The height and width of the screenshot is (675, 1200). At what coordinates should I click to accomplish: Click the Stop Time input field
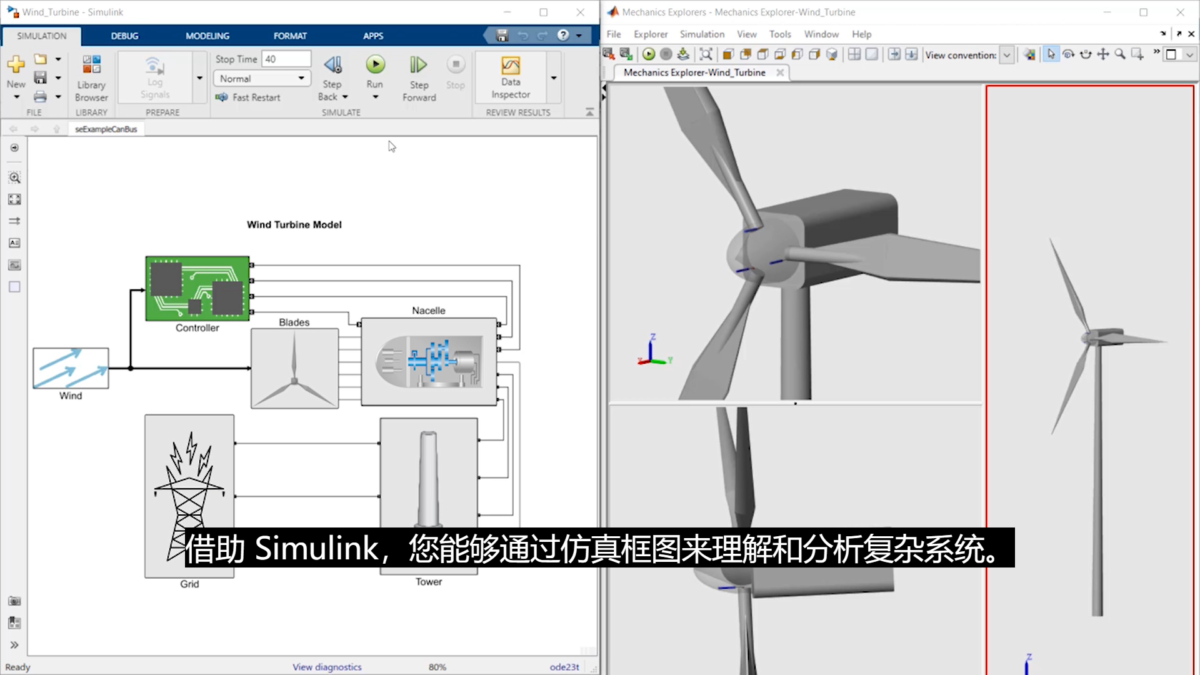pos(286,59)
